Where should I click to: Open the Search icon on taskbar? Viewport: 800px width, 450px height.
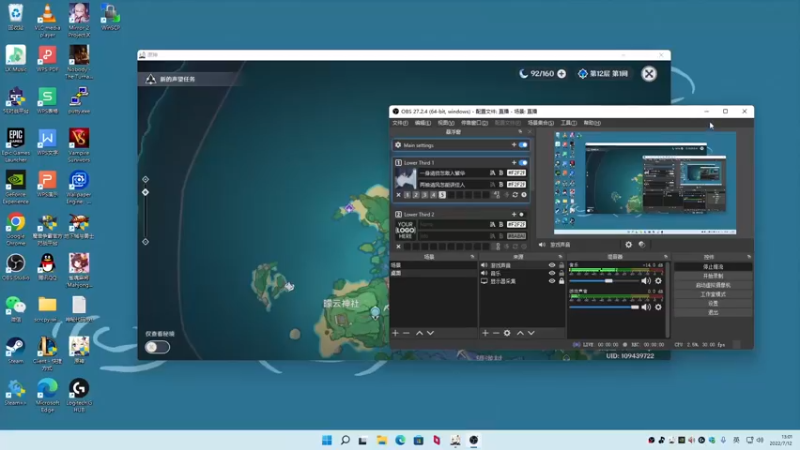345,440
